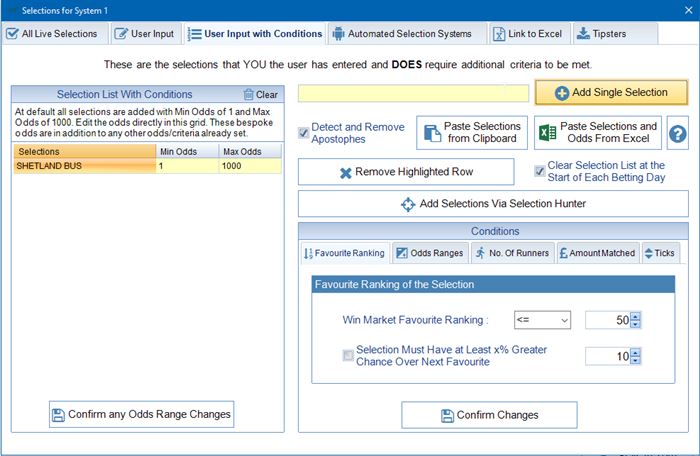Click the yellow selection name input field
This screenshot has height=456, width=700.
(413, 93)
